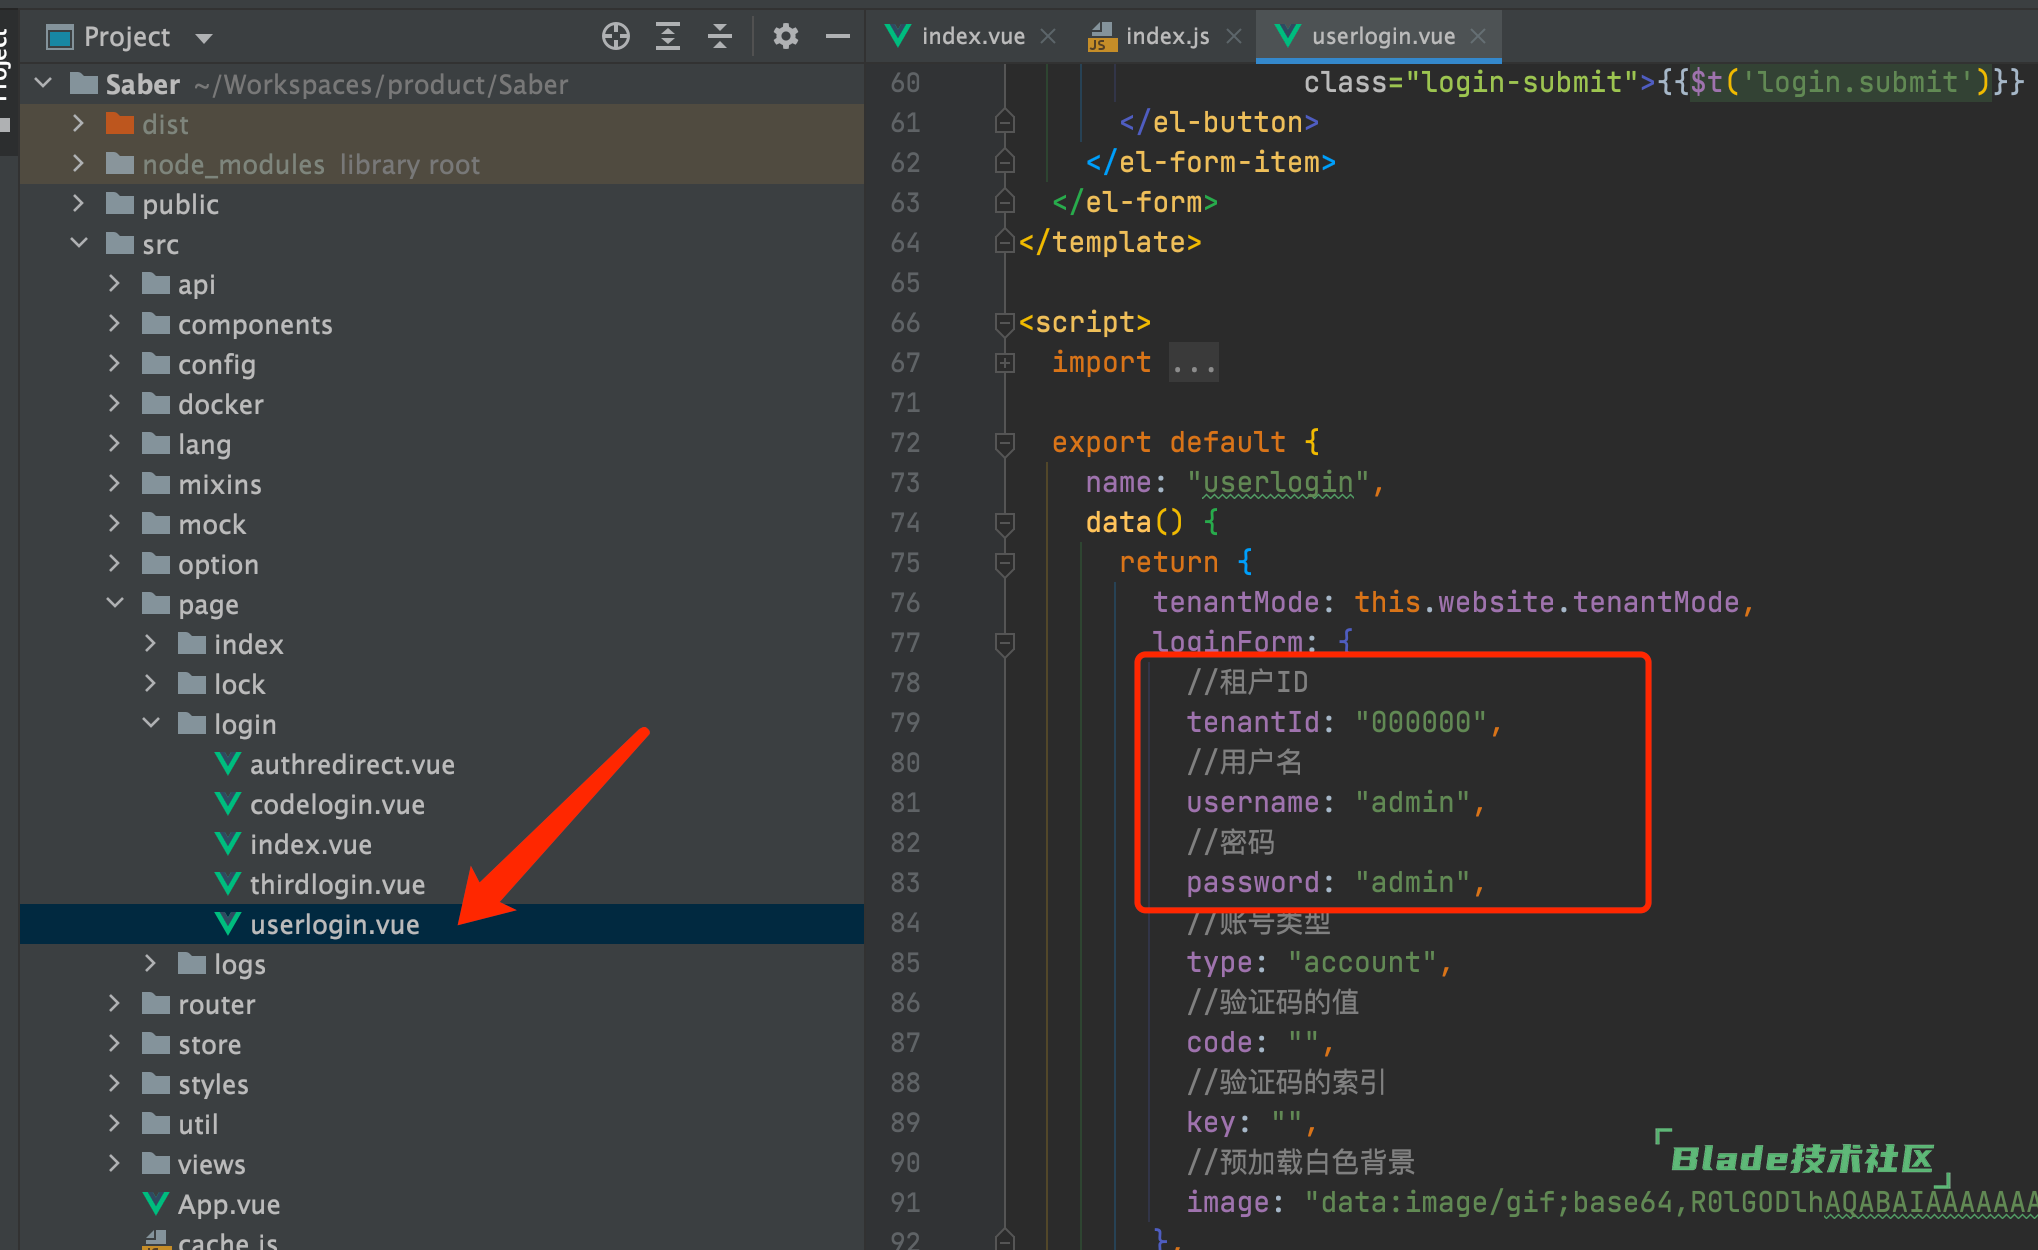Screen dimensions: 2038x1250
Task: Close the index.vue tab
Action: 1048,36
